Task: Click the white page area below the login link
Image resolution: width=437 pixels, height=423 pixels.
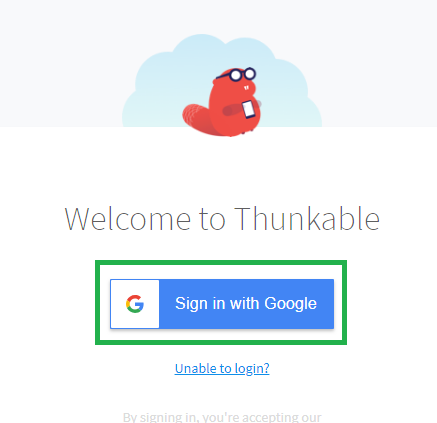Action: pyautogui.click(x=222, y=393)
